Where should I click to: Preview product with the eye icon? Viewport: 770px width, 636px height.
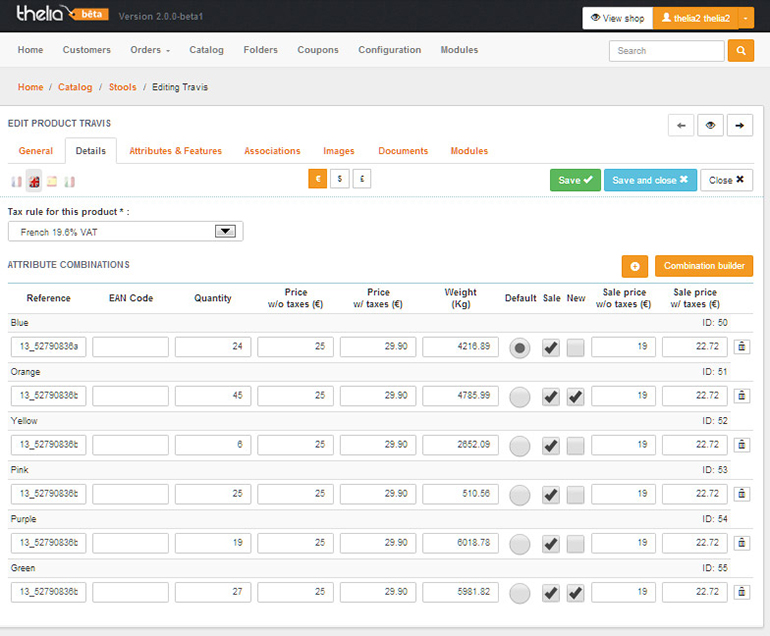click(x=711, y=125)
